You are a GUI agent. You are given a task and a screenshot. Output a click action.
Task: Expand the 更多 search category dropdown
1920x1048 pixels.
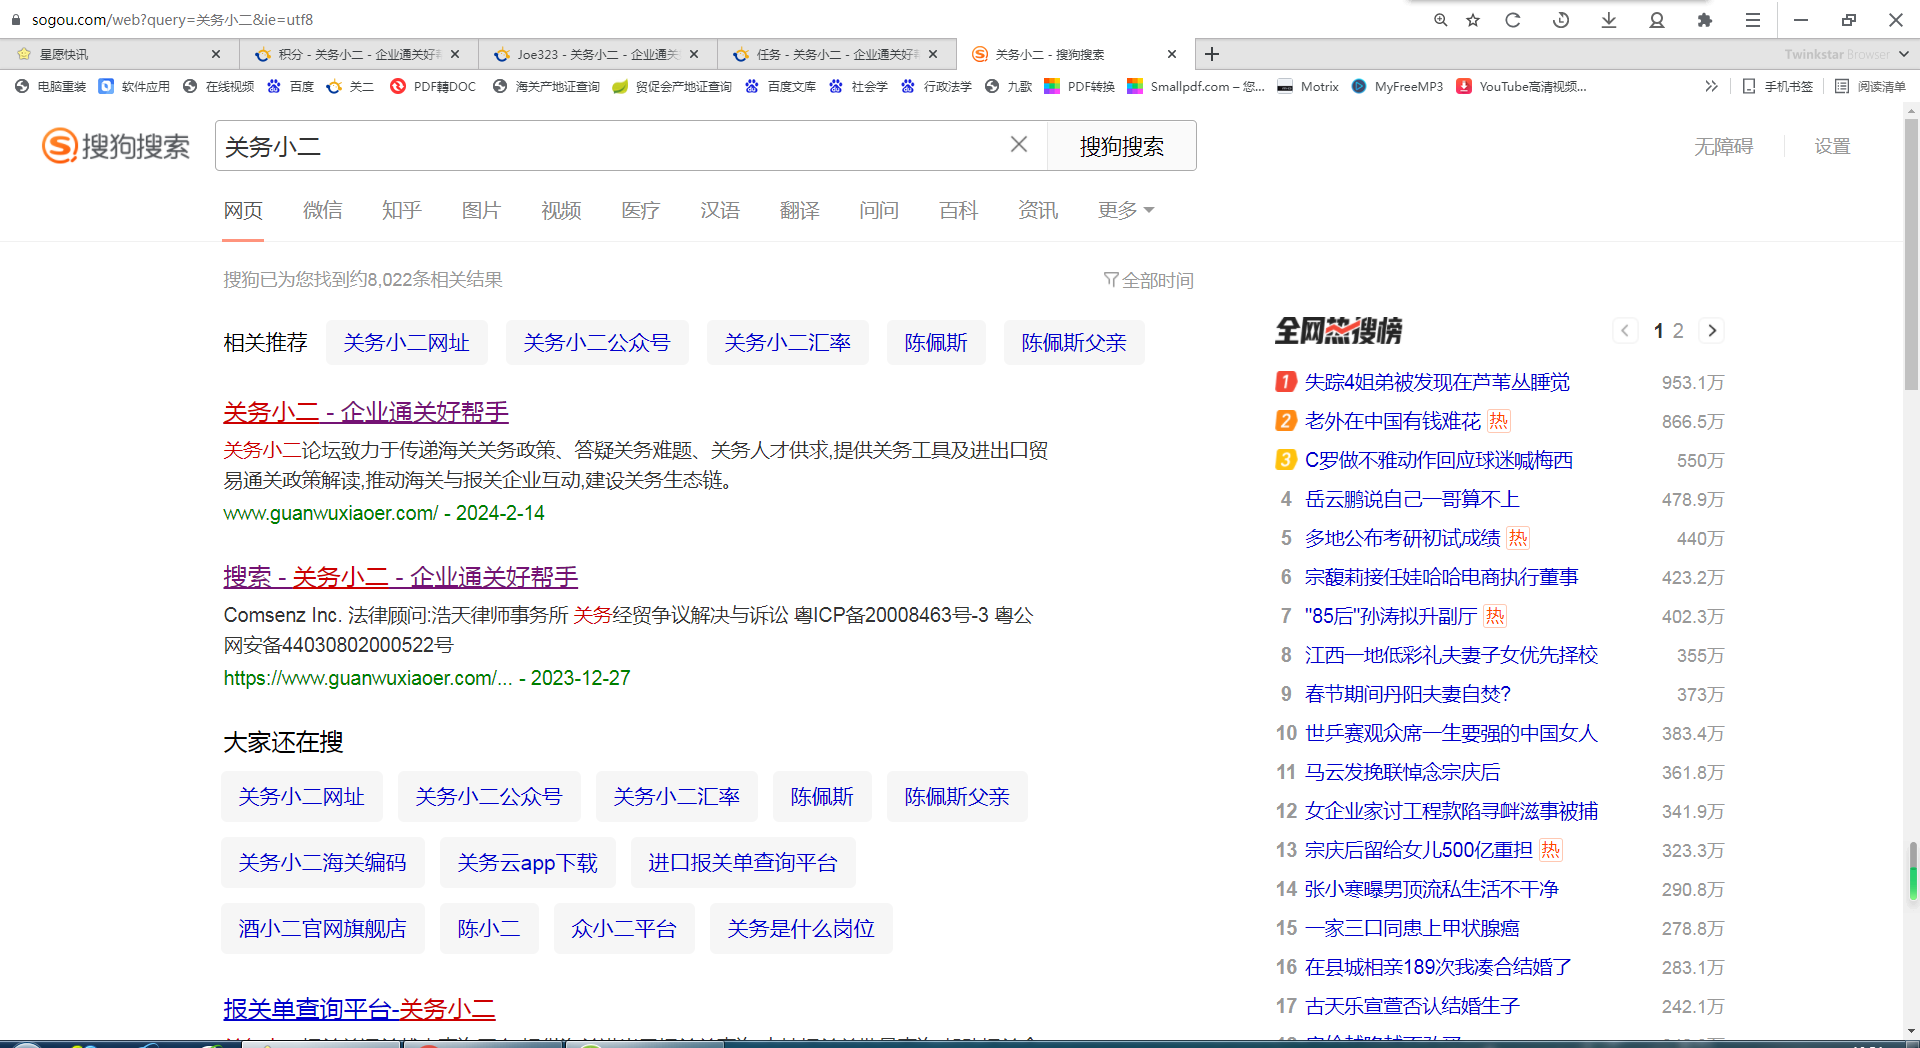(x=1126, y=210)
